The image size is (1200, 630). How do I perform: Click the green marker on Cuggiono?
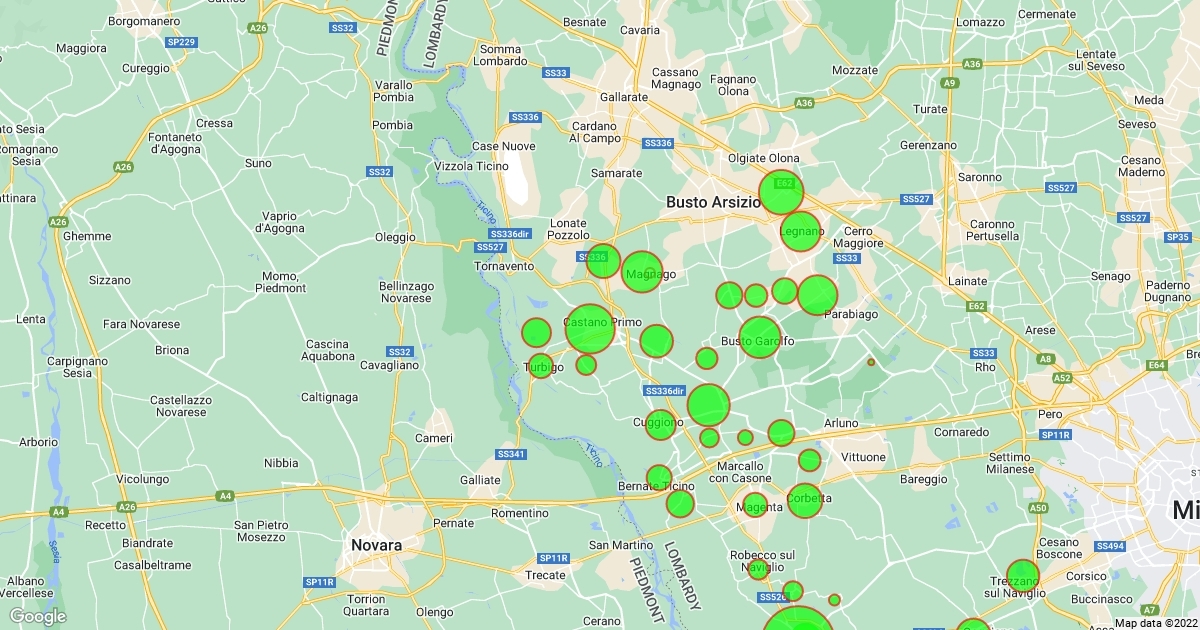point(660,425)
